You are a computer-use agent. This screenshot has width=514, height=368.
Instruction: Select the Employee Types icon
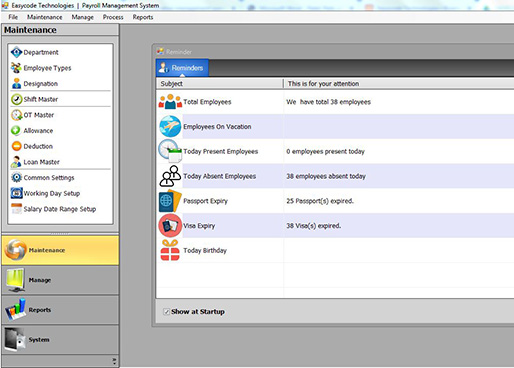click(16, 68)
